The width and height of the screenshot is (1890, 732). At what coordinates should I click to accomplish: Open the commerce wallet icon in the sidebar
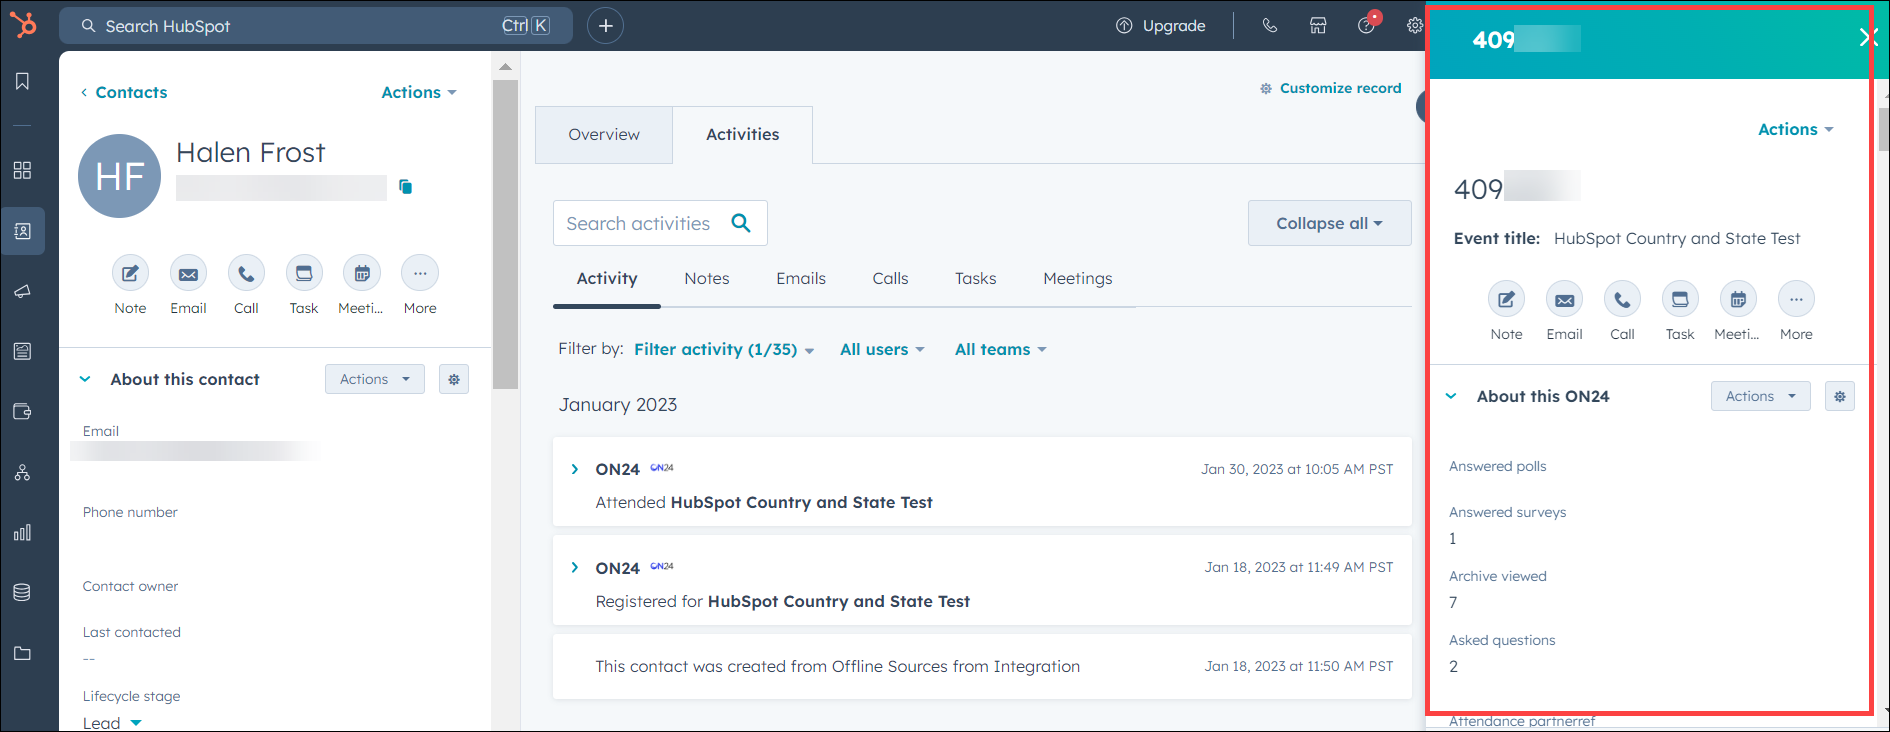(x=22, y=412)
